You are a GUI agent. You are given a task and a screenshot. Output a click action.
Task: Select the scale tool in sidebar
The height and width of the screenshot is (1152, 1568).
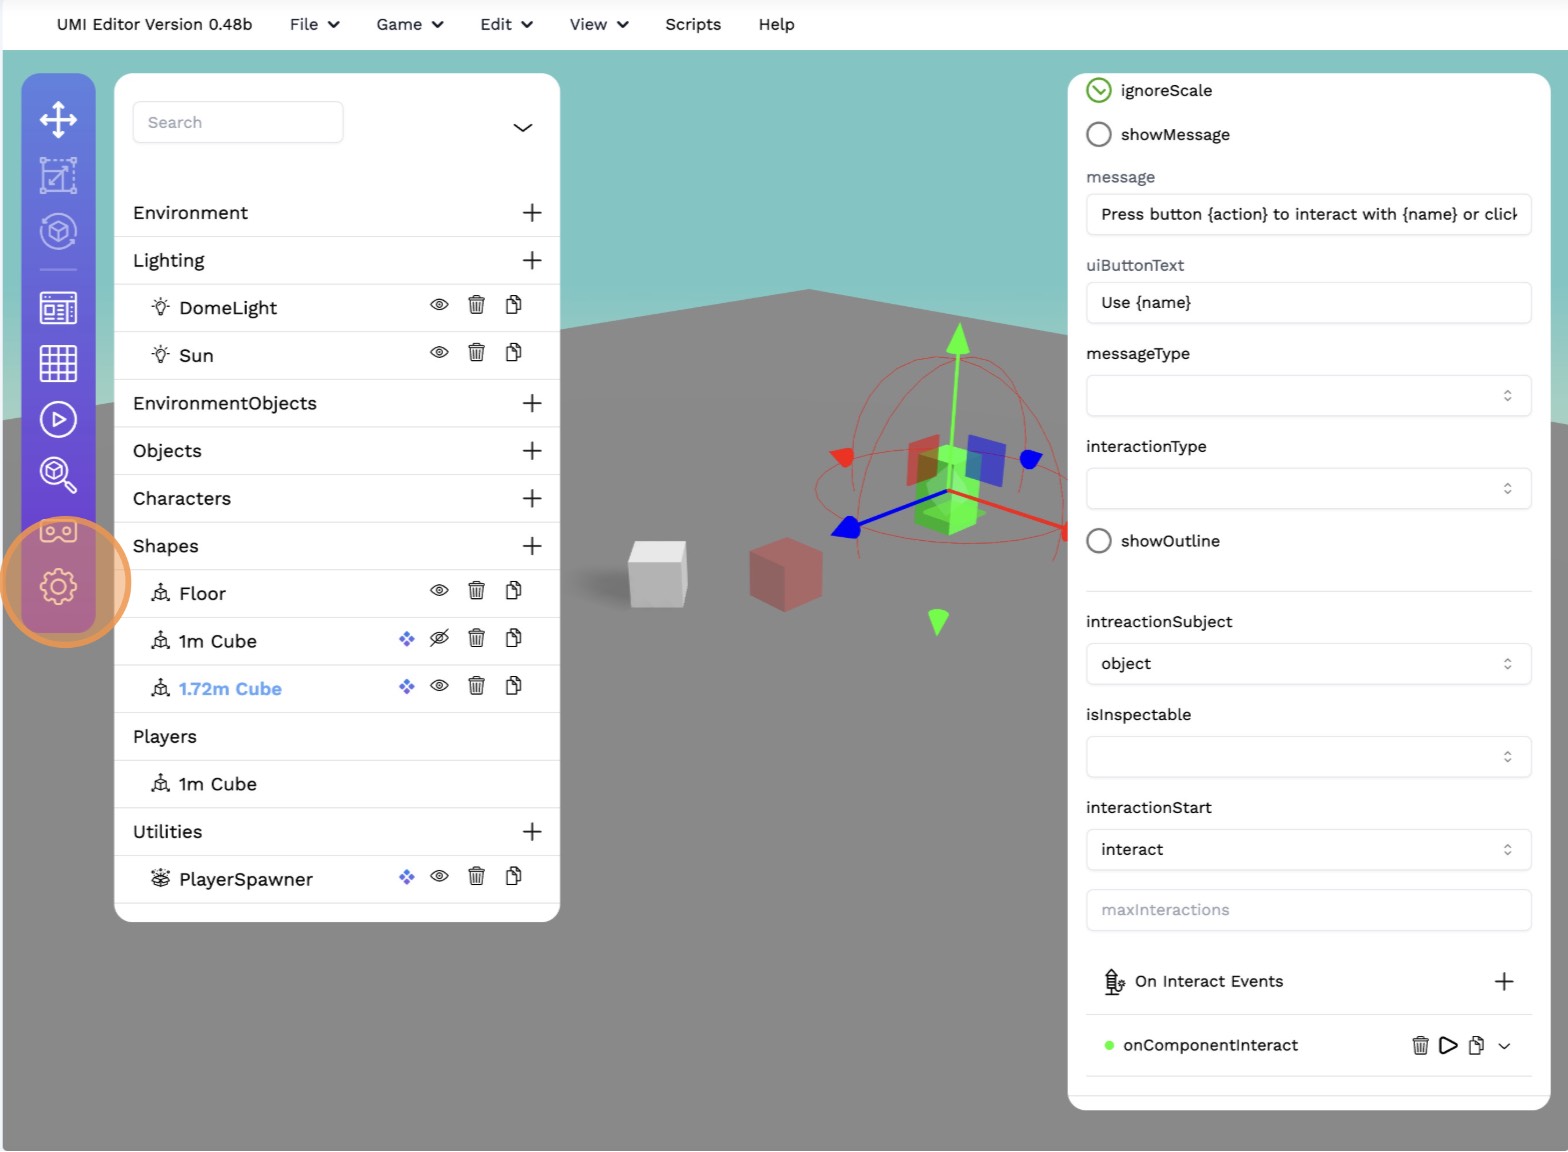pos(58,176)
